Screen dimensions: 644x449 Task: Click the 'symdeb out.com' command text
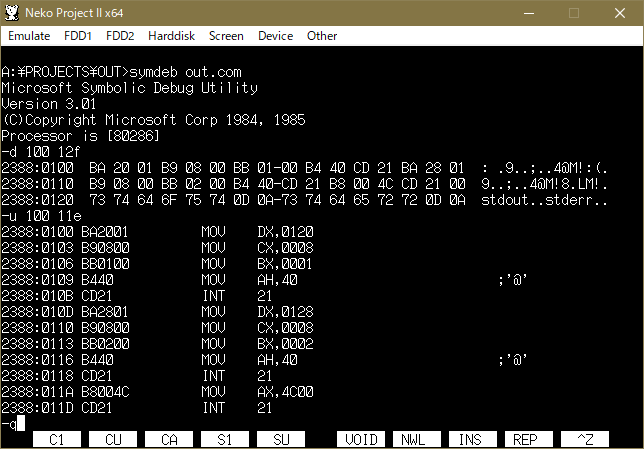(x=185, y=72)
